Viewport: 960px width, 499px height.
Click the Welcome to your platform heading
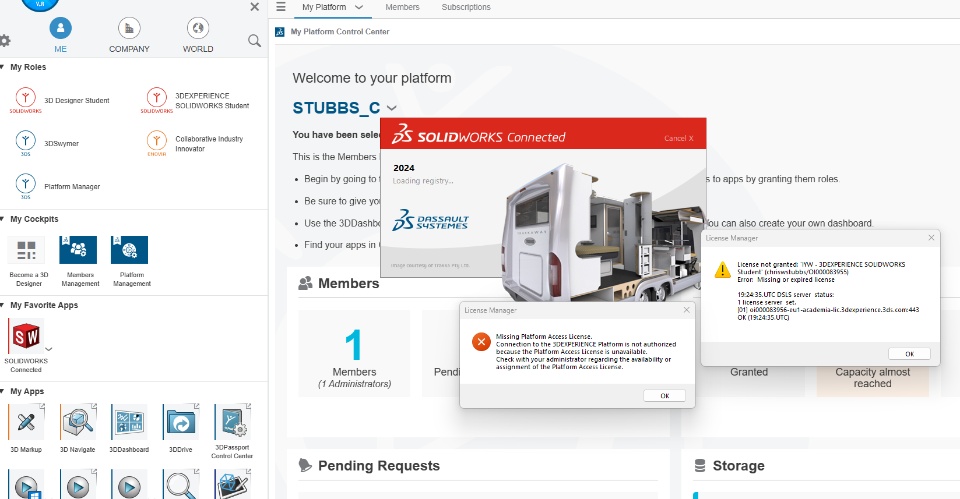pos(372,78)
